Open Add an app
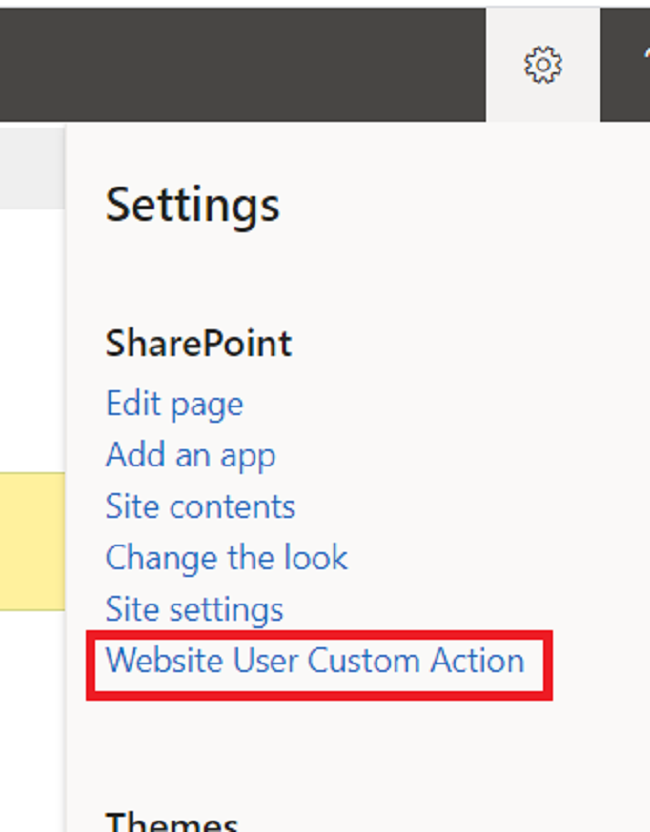 (x=190, y=455)
